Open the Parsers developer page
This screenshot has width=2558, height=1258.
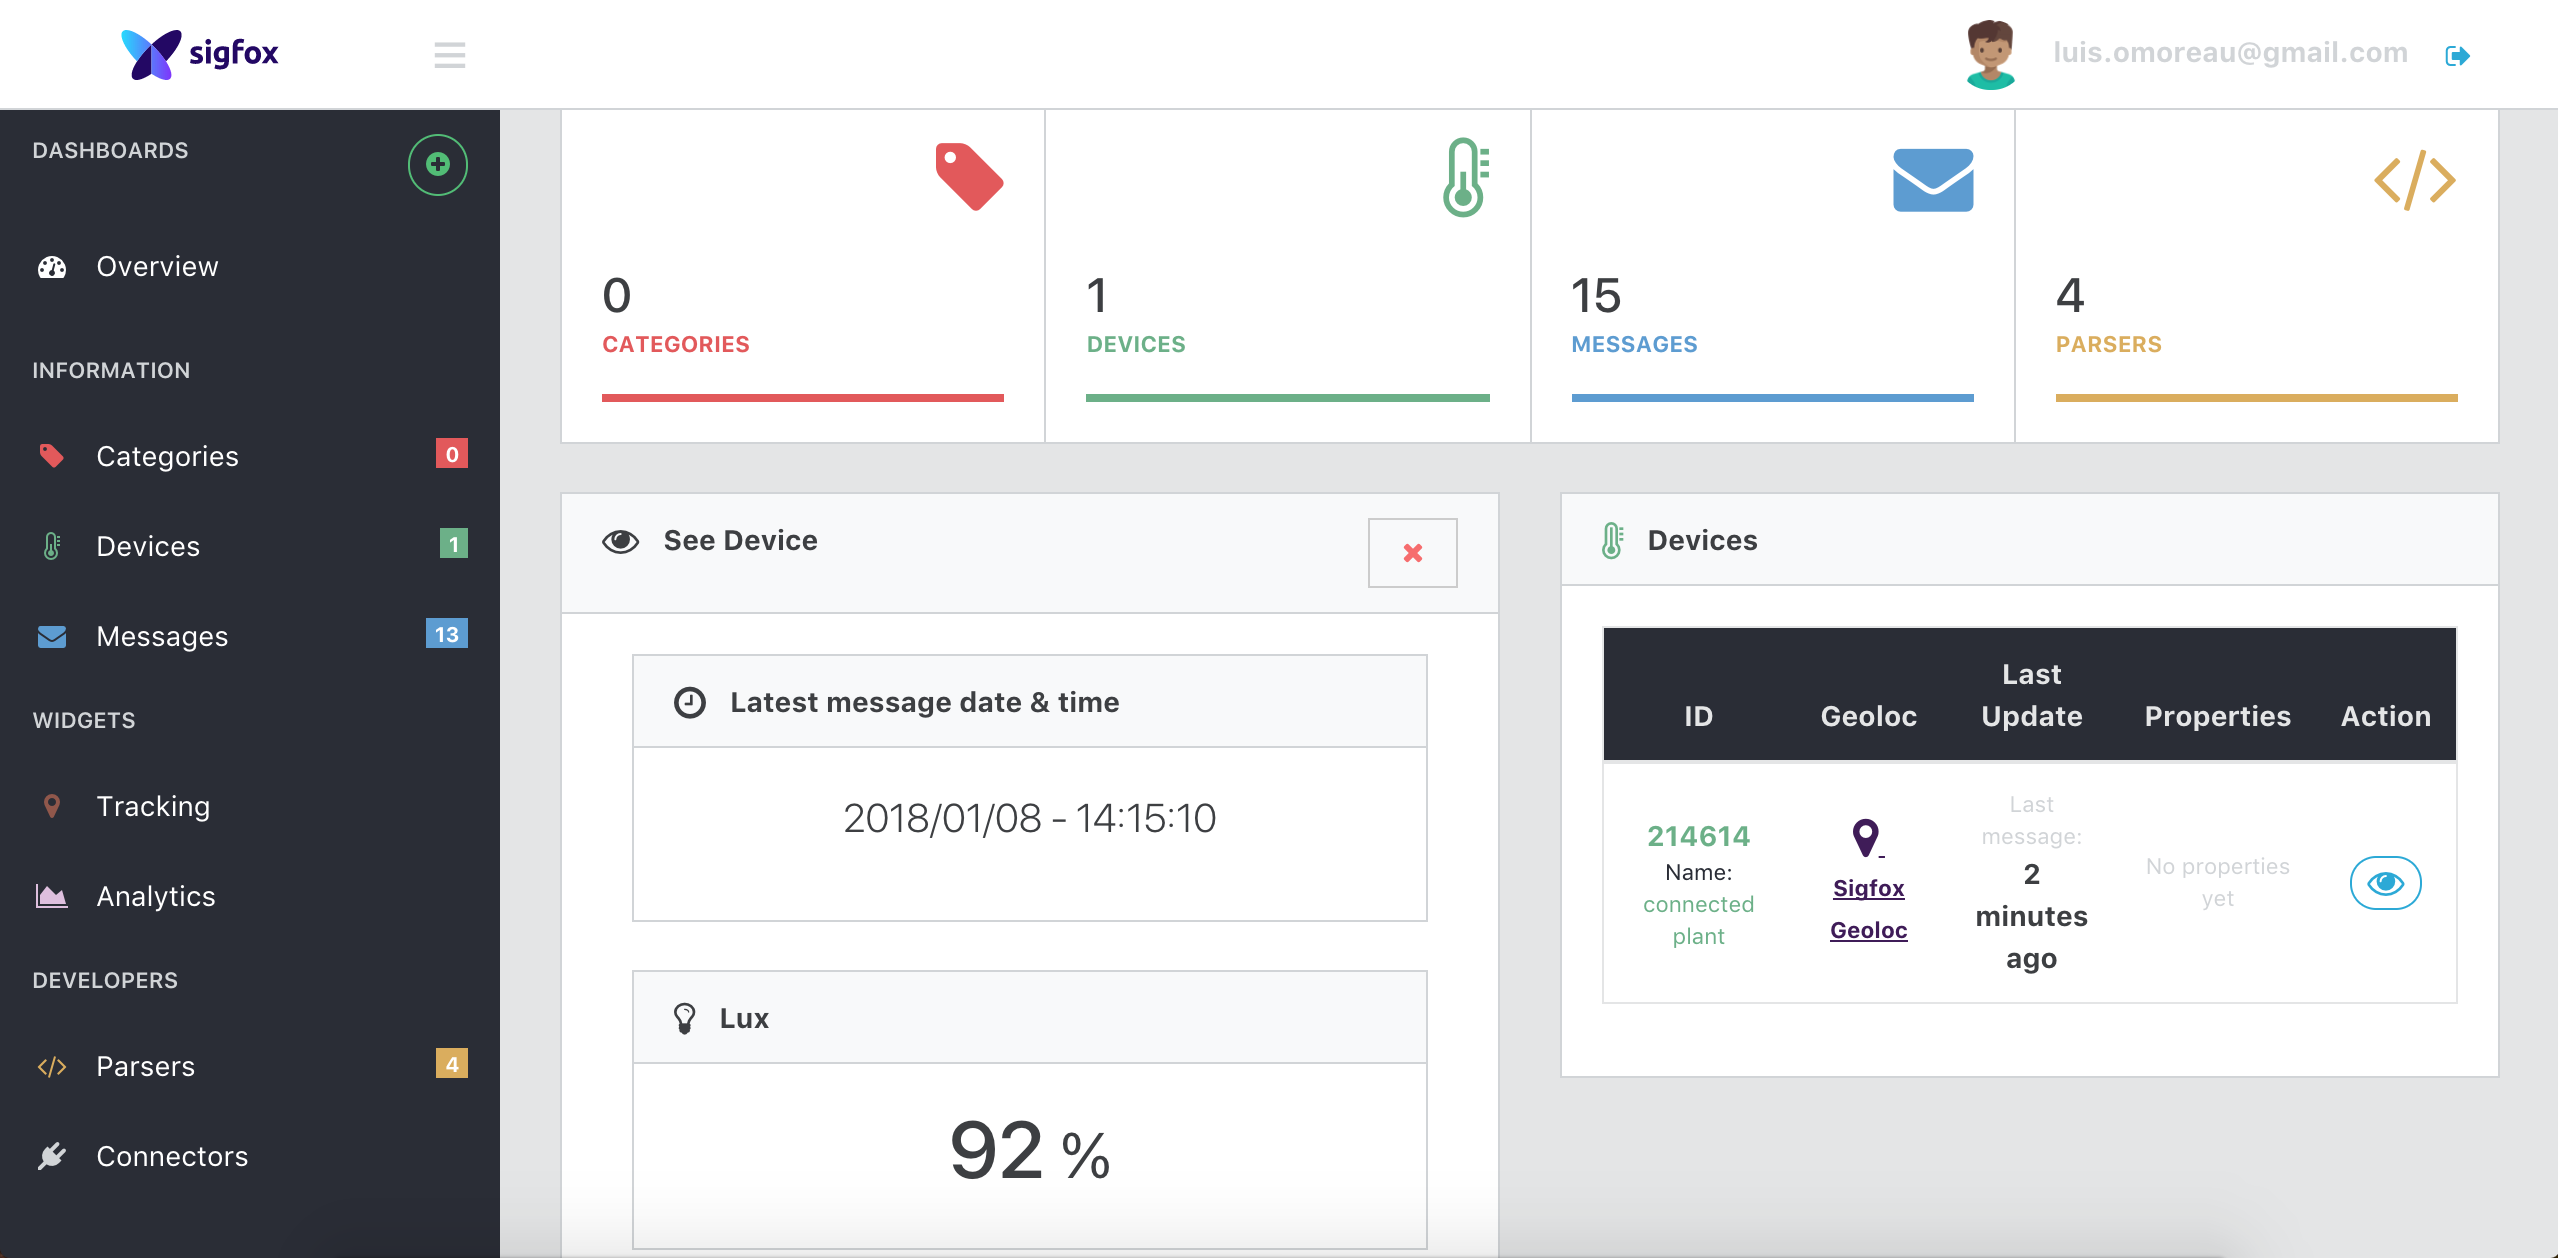click(145, 1067)
